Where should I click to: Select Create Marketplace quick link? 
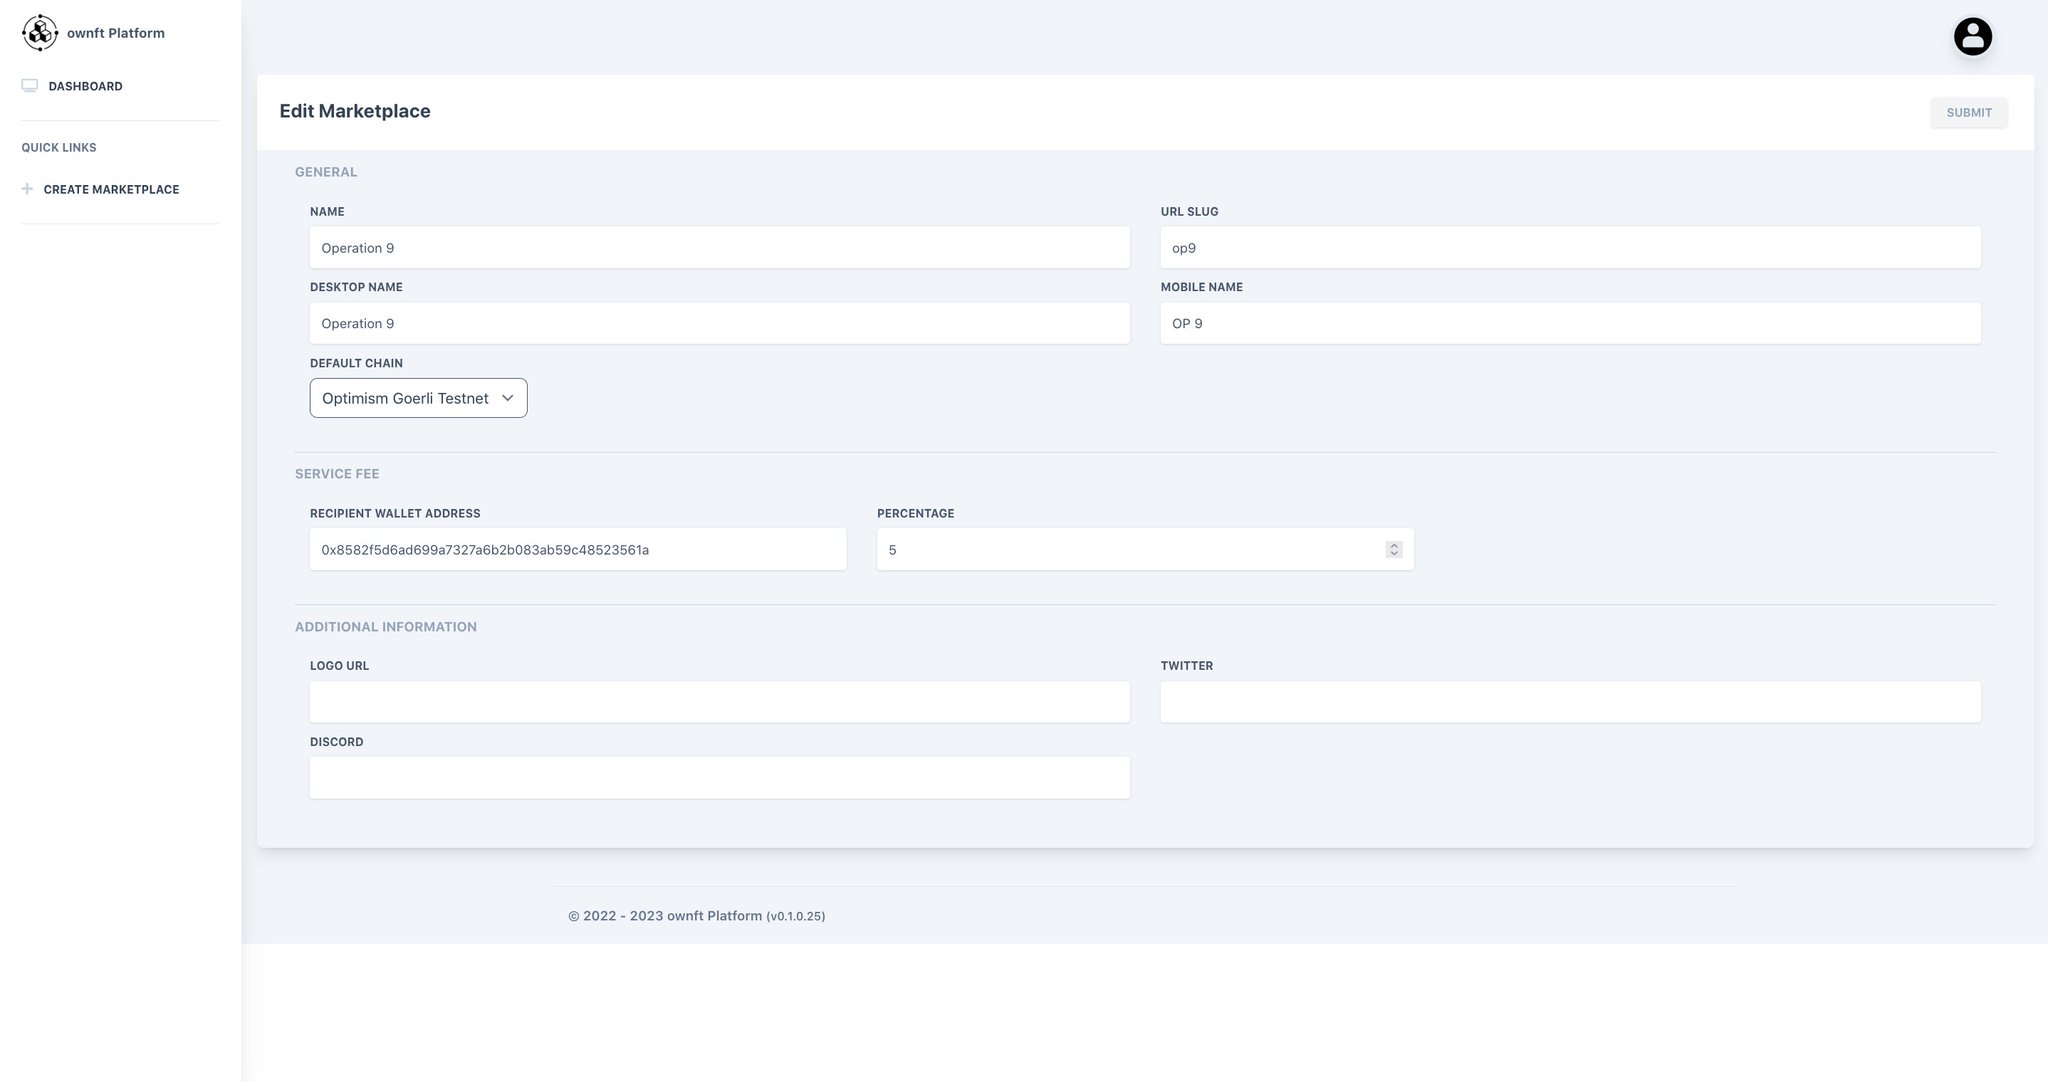coord(111,189)
